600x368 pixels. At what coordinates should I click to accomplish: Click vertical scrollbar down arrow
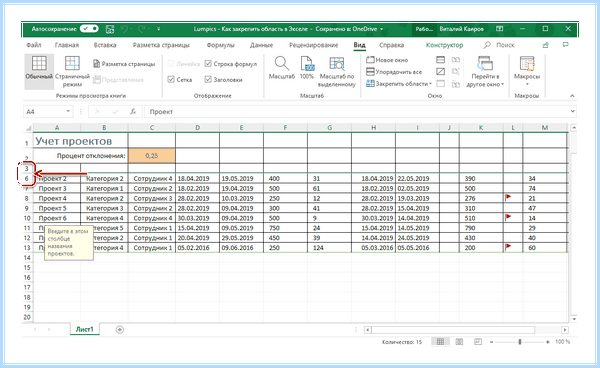point(573,319)
